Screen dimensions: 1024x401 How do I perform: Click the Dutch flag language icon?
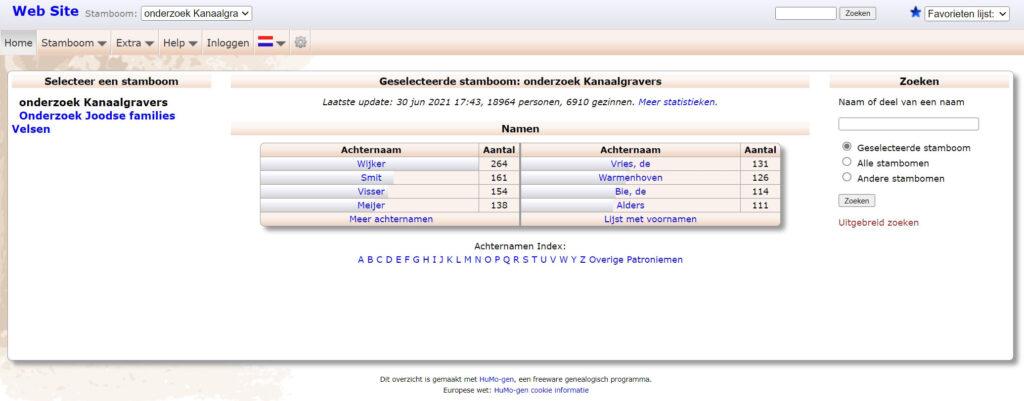tap(266, 43)
